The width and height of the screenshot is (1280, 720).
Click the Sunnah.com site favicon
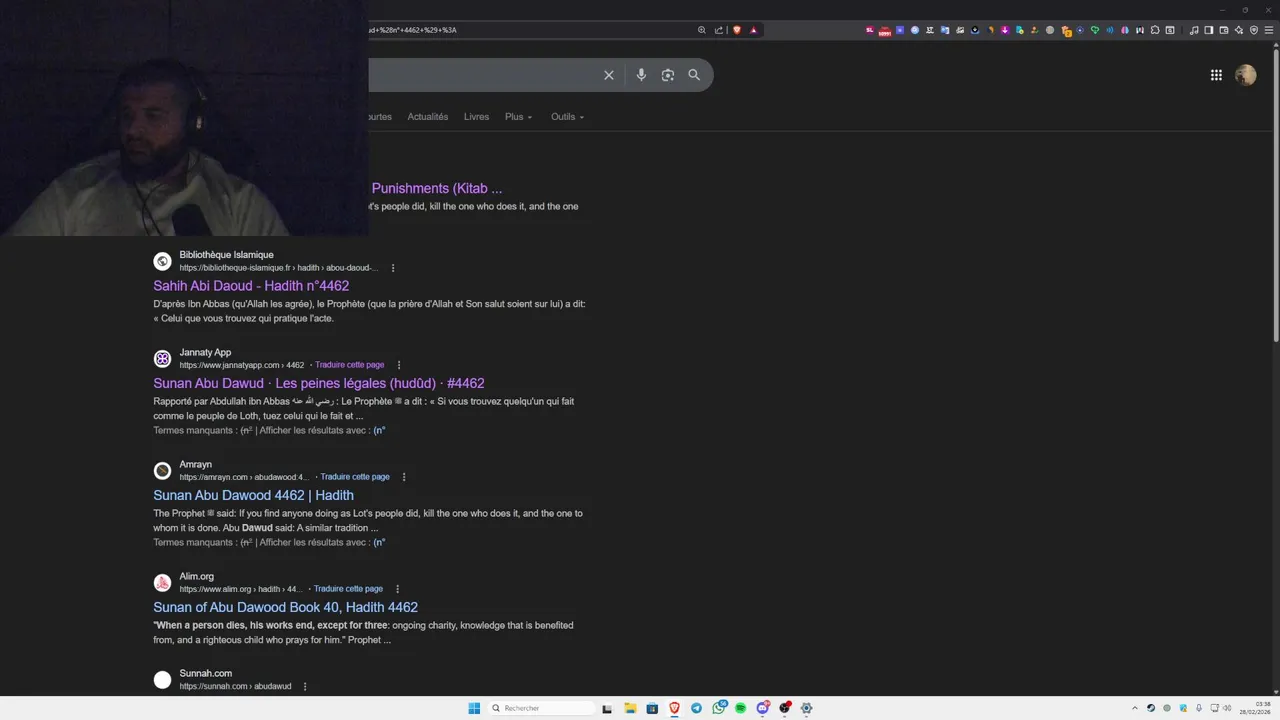(x=162, y=680)
